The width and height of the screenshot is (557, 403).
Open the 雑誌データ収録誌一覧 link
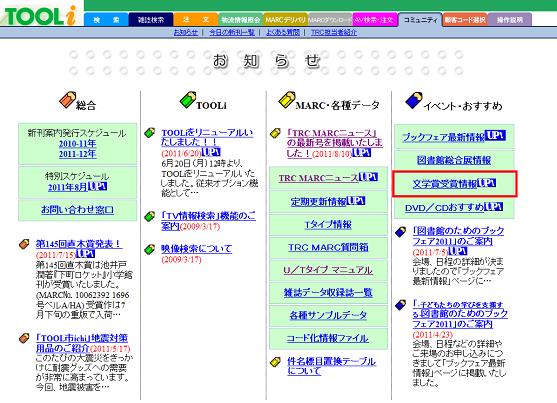(x=328, y=293)
